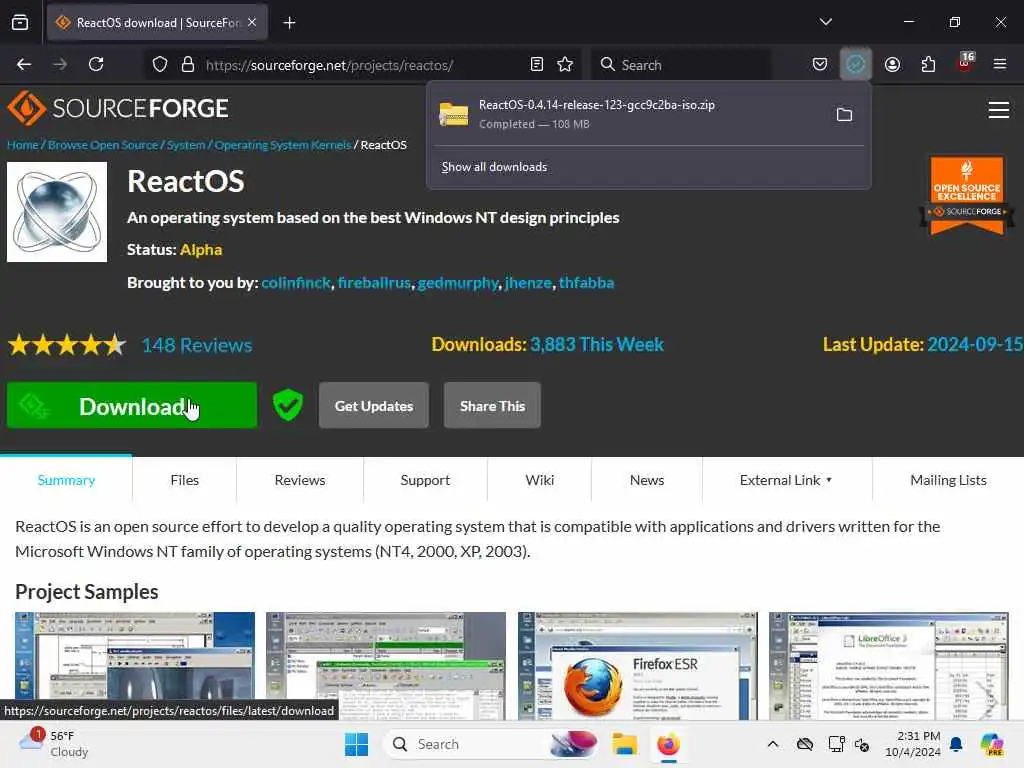The width and height of the screenshot is (1024, 768).
Task: Open the Firefox account icon
Action: point(892,64)
